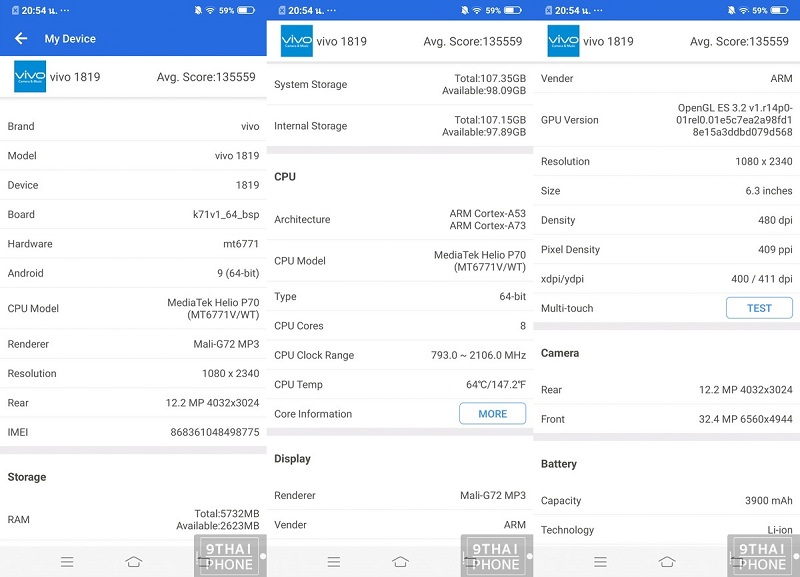Screen dimensions: 800x577
Task: Select the CPU Temp row
Action: click(x=400, y=385)
